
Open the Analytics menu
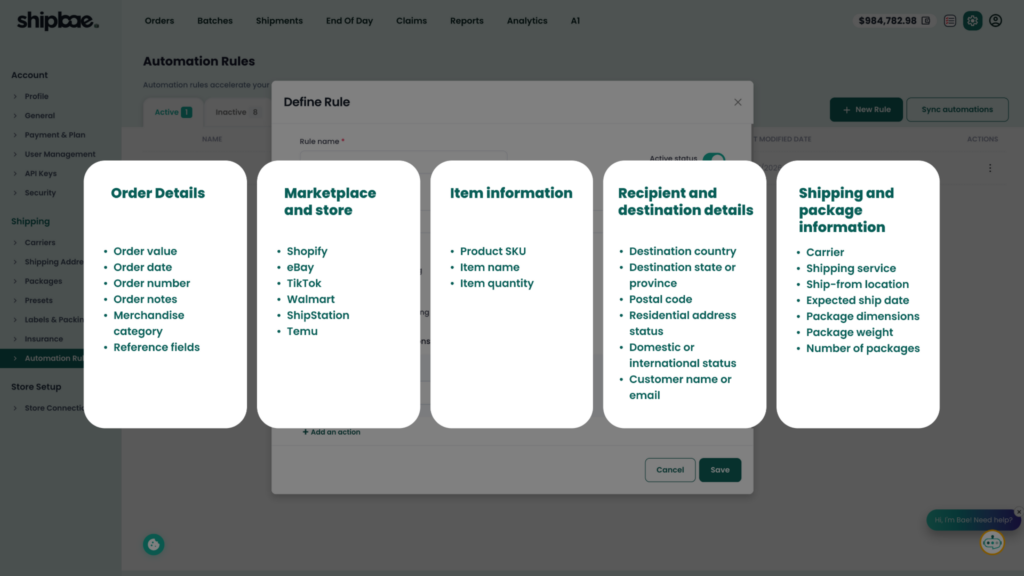(x=527, y=21)
